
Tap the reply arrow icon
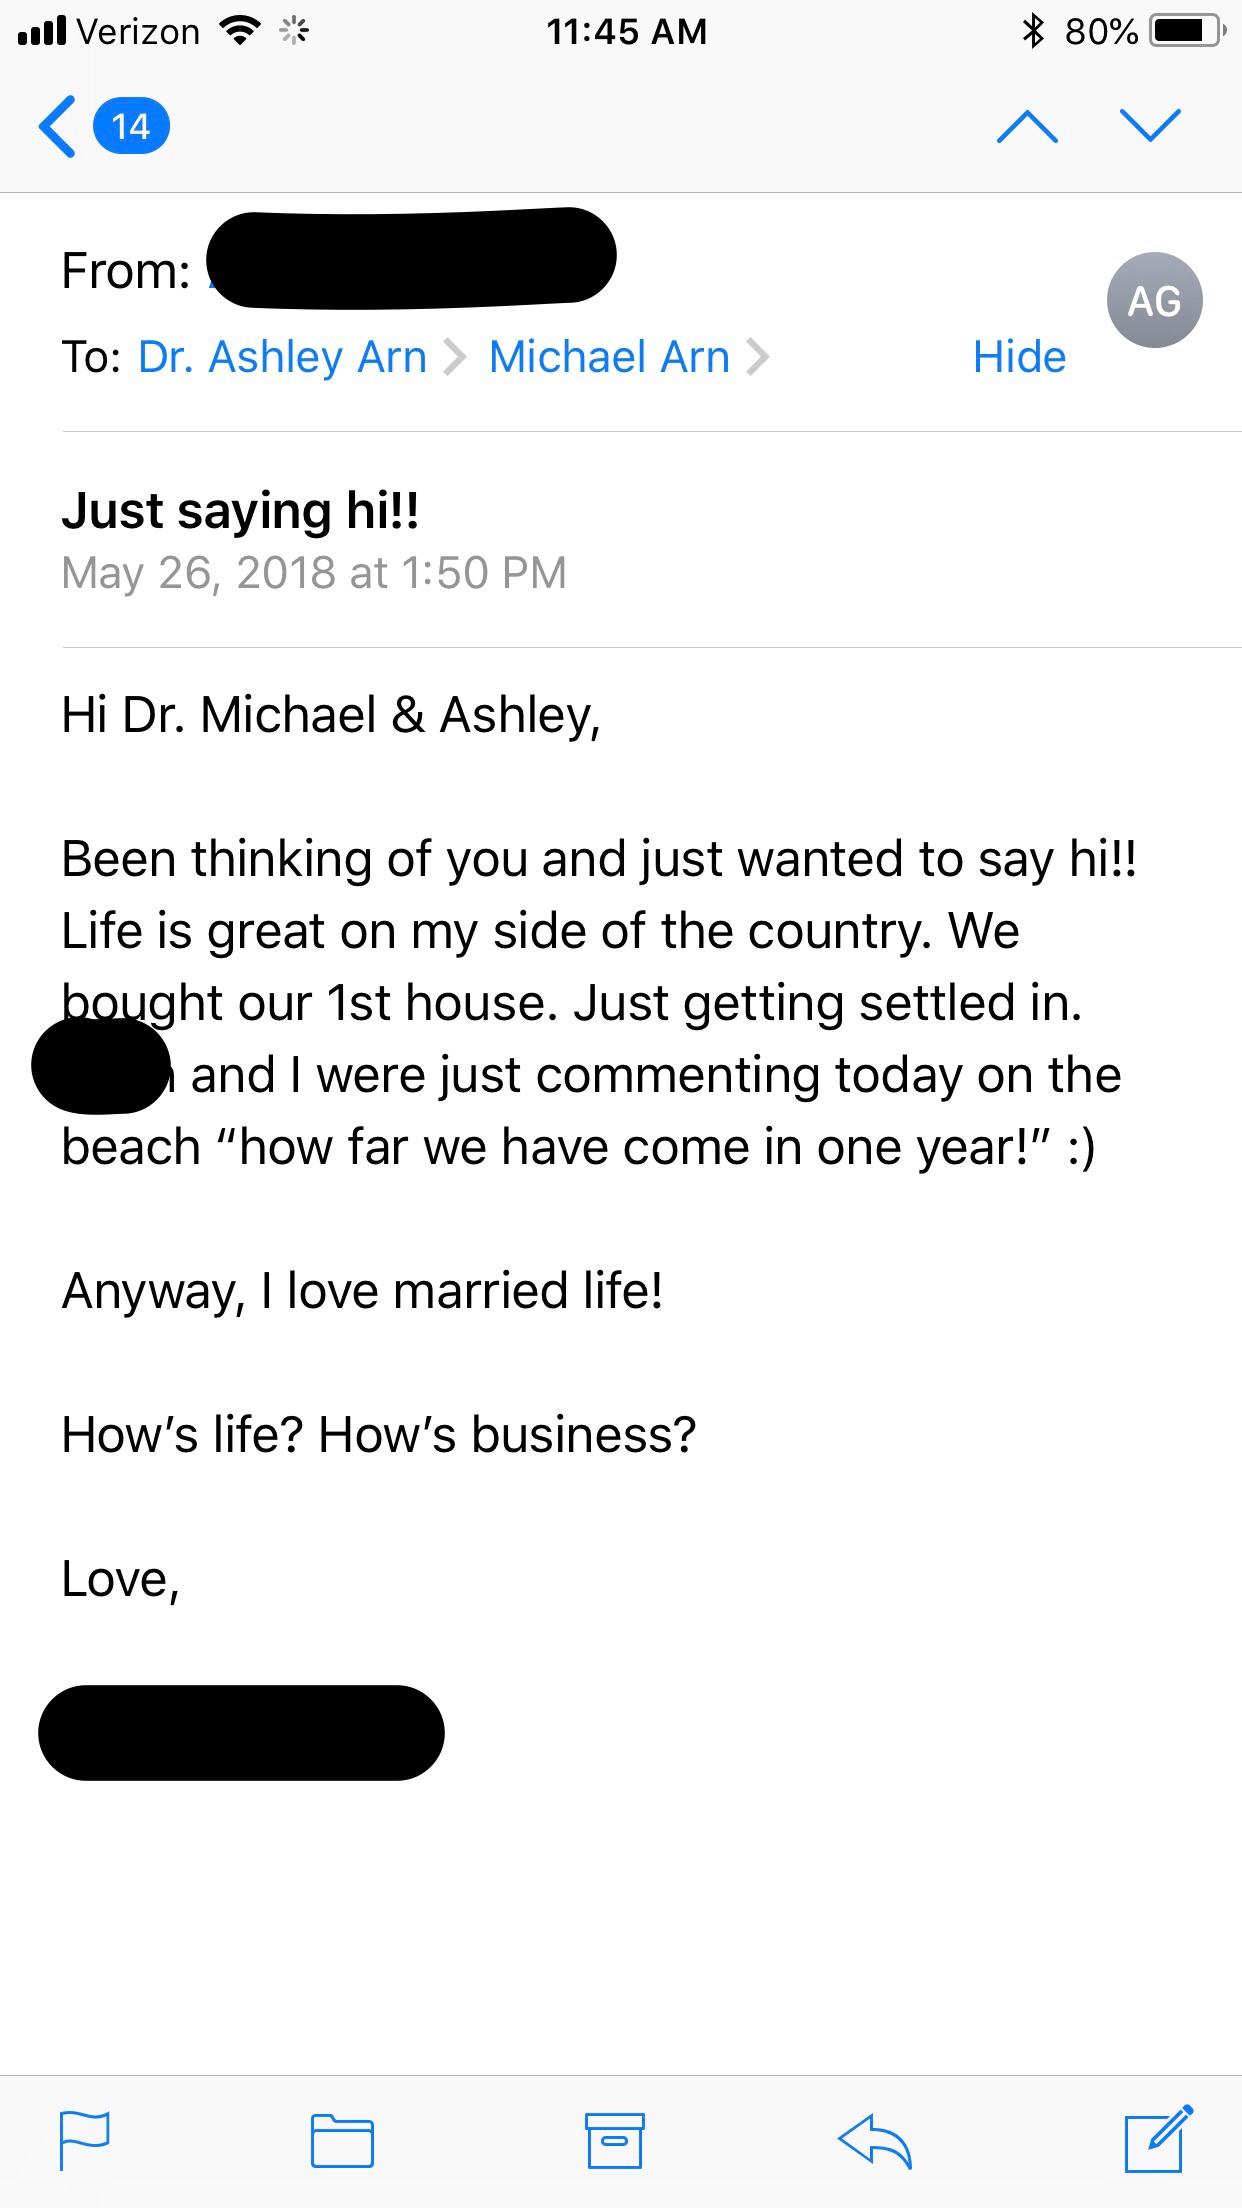(874, 2139)
